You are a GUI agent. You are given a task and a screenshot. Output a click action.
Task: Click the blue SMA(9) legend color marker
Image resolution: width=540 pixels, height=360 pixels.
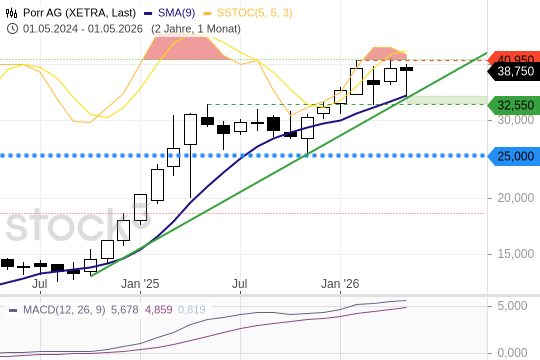(x=148, y=14)
